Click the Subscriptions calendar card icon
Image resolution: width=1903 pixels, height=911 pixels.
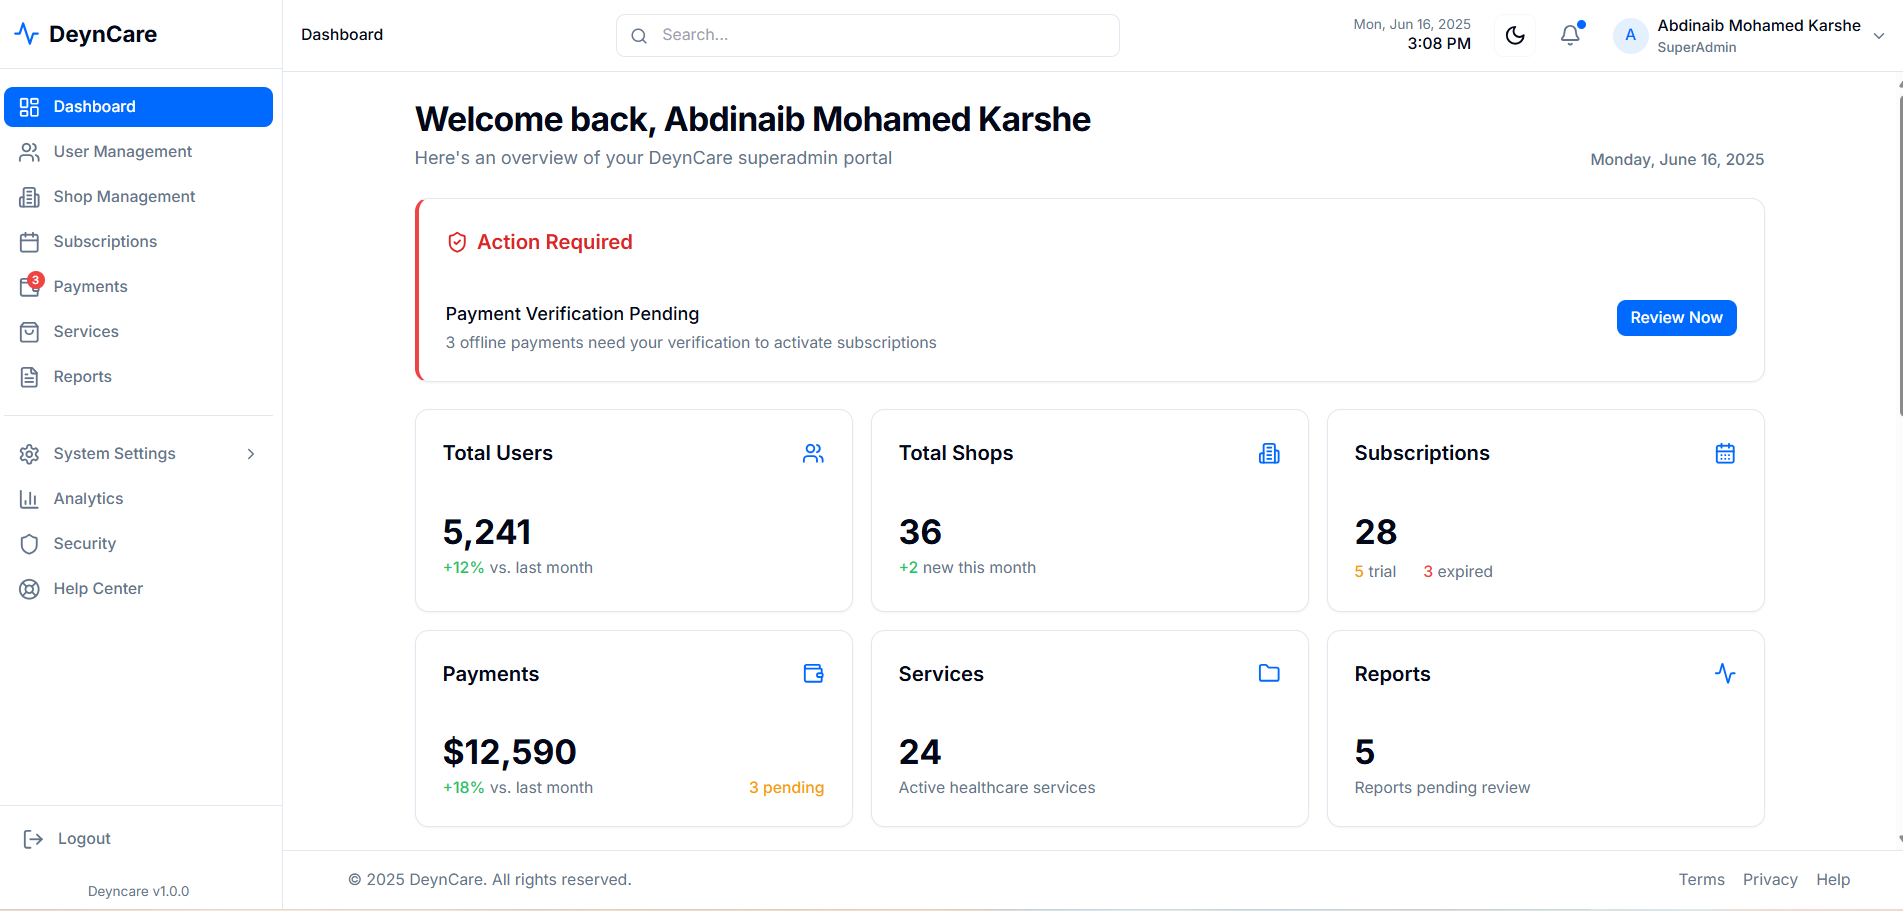1725,453
